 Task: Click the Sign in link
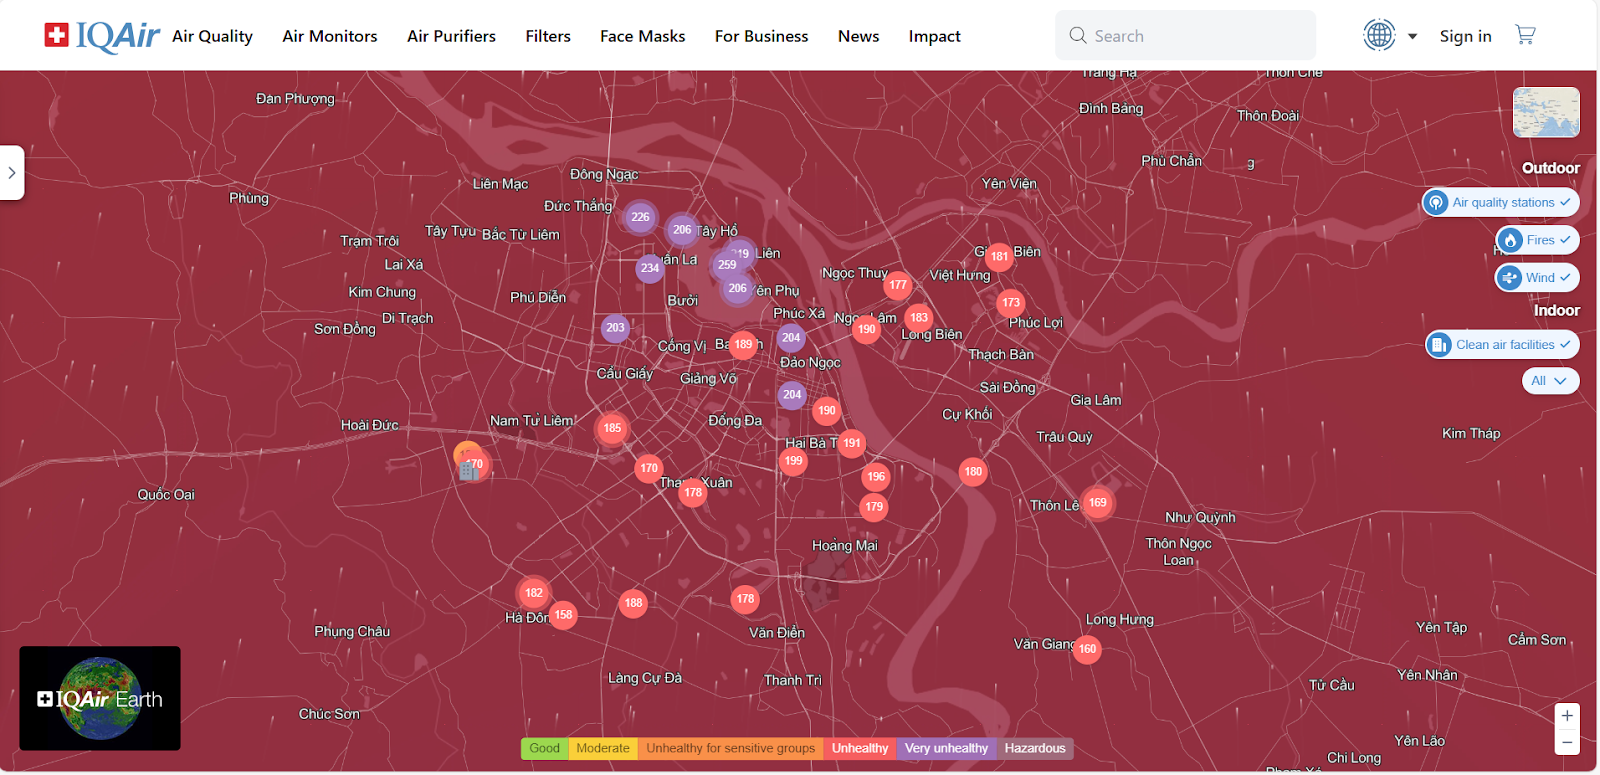(1465, 36)
